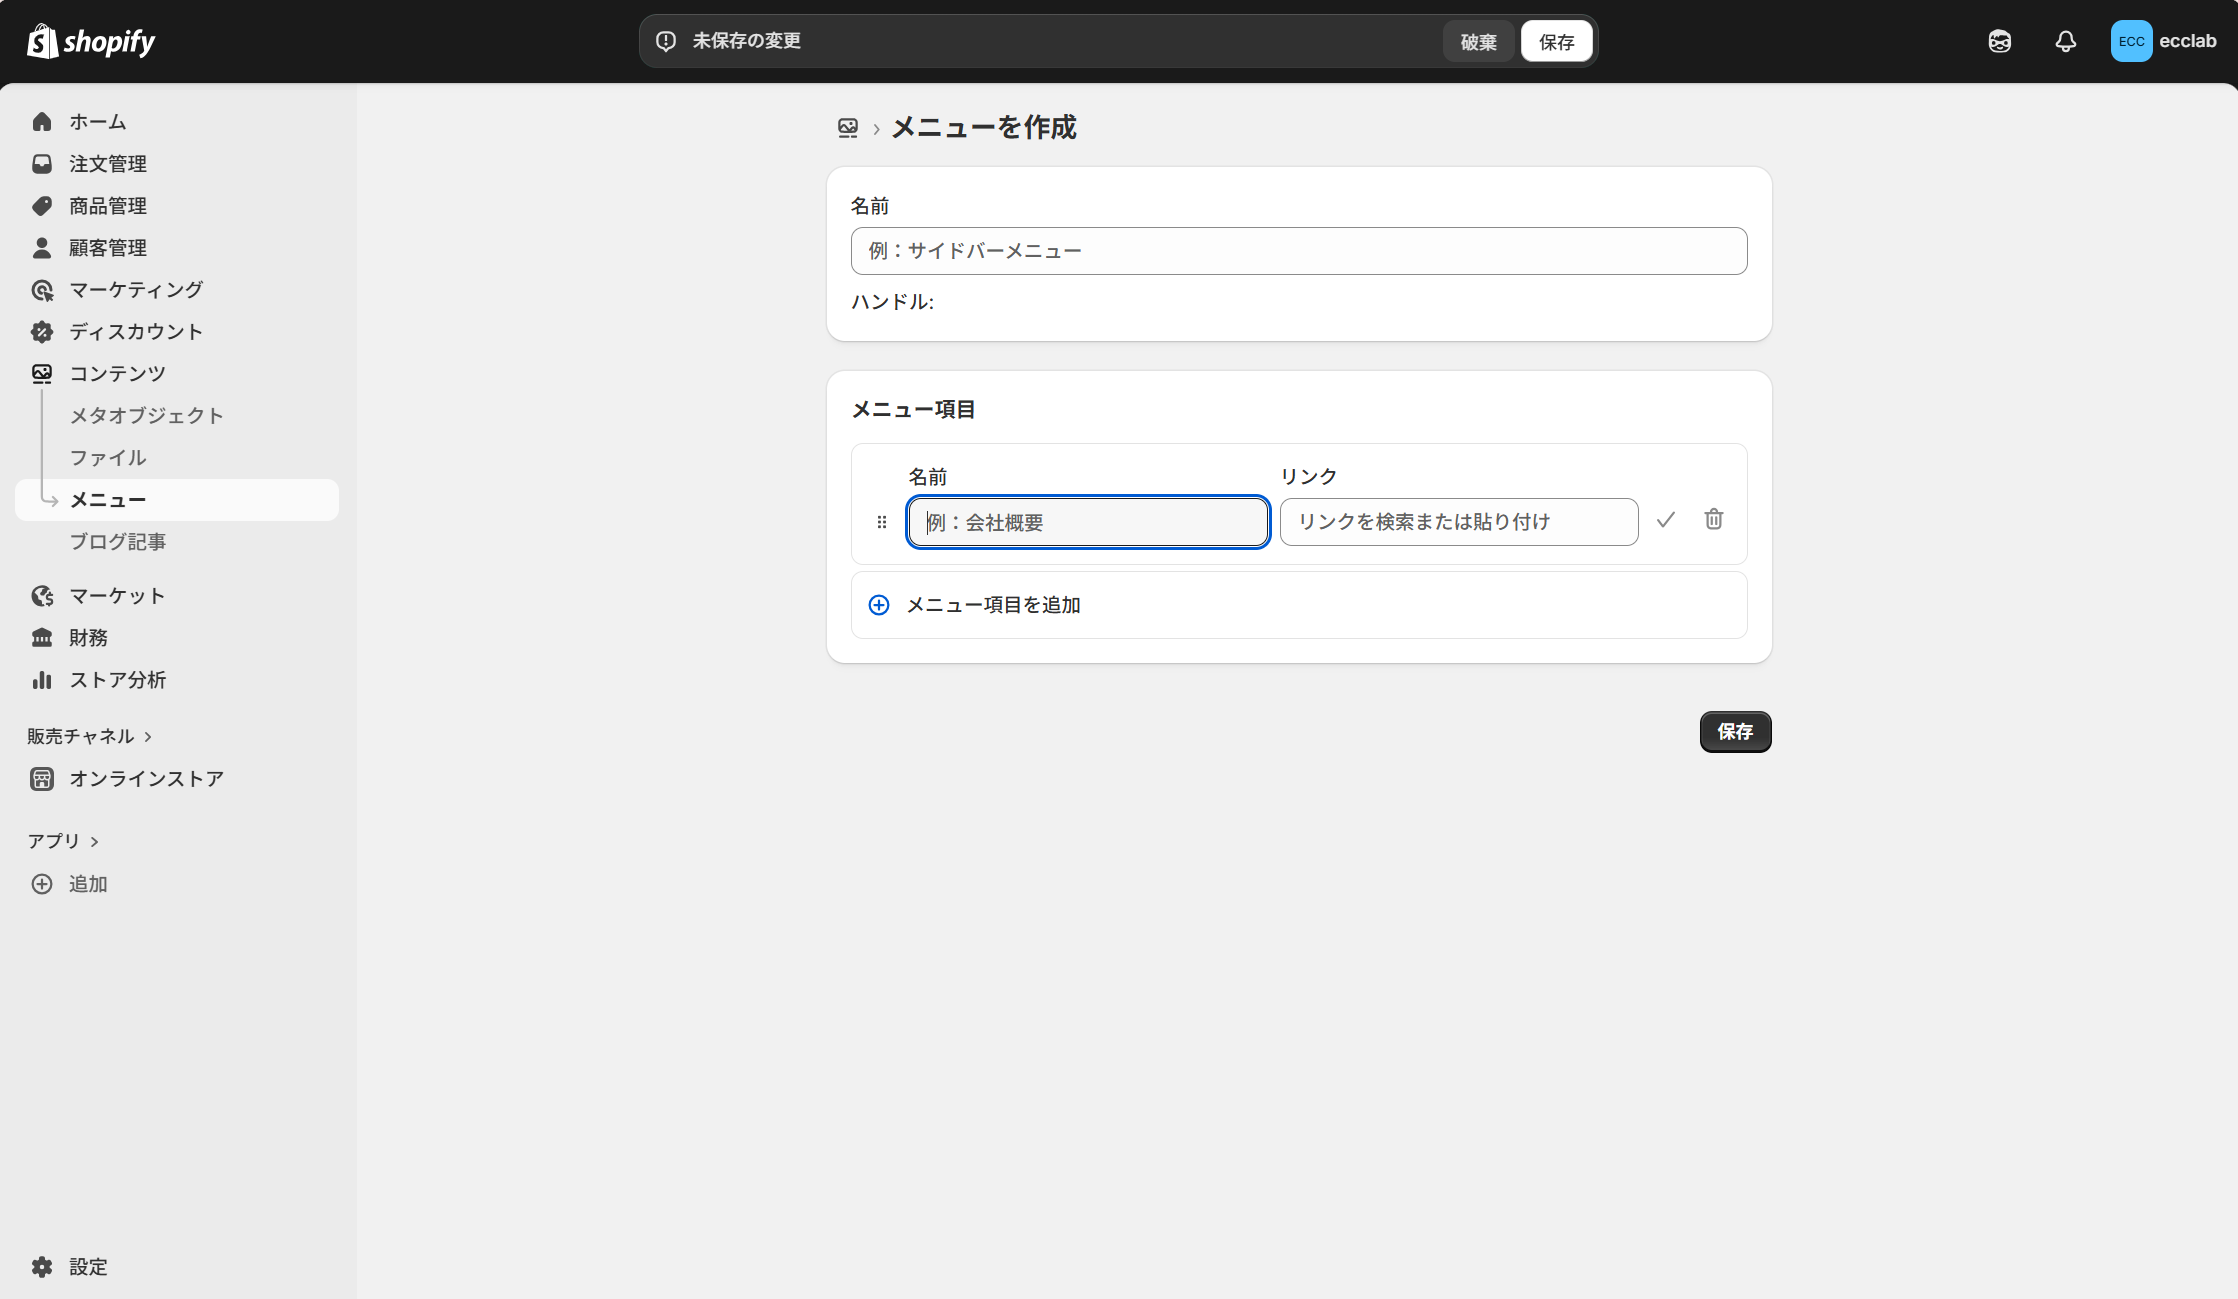2238x1299 pixels.
Task: Open 注文管理 in the sidebar
Action: [x=107, y=163]
